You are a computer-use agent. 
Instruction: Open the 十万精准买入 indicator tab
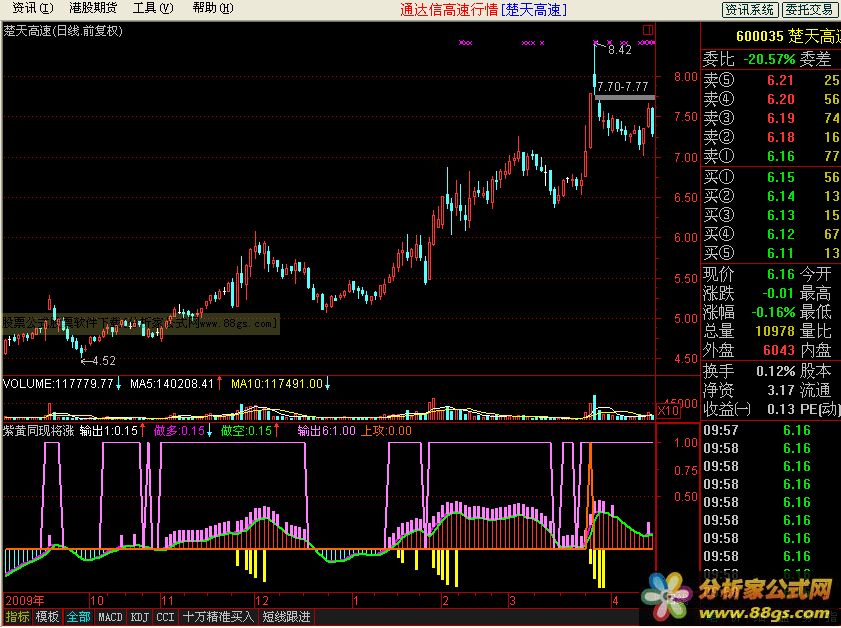(218, 617)
